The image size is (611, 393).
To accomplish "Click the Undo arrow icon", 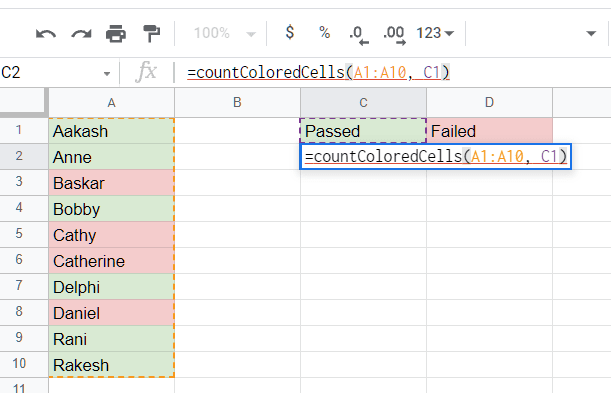I will 46,34.
